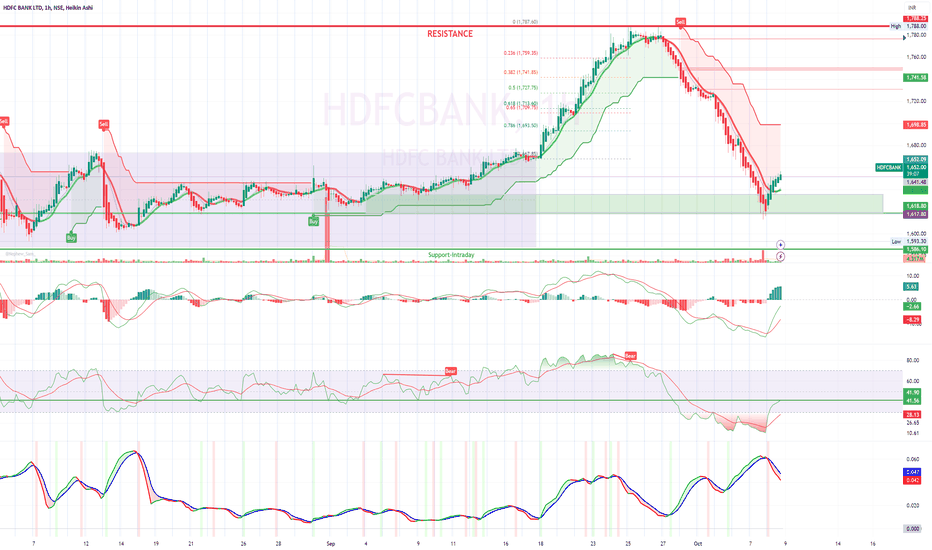
Task: Click the purple 1,617.80 price tag
Action: tap(915, 214)
